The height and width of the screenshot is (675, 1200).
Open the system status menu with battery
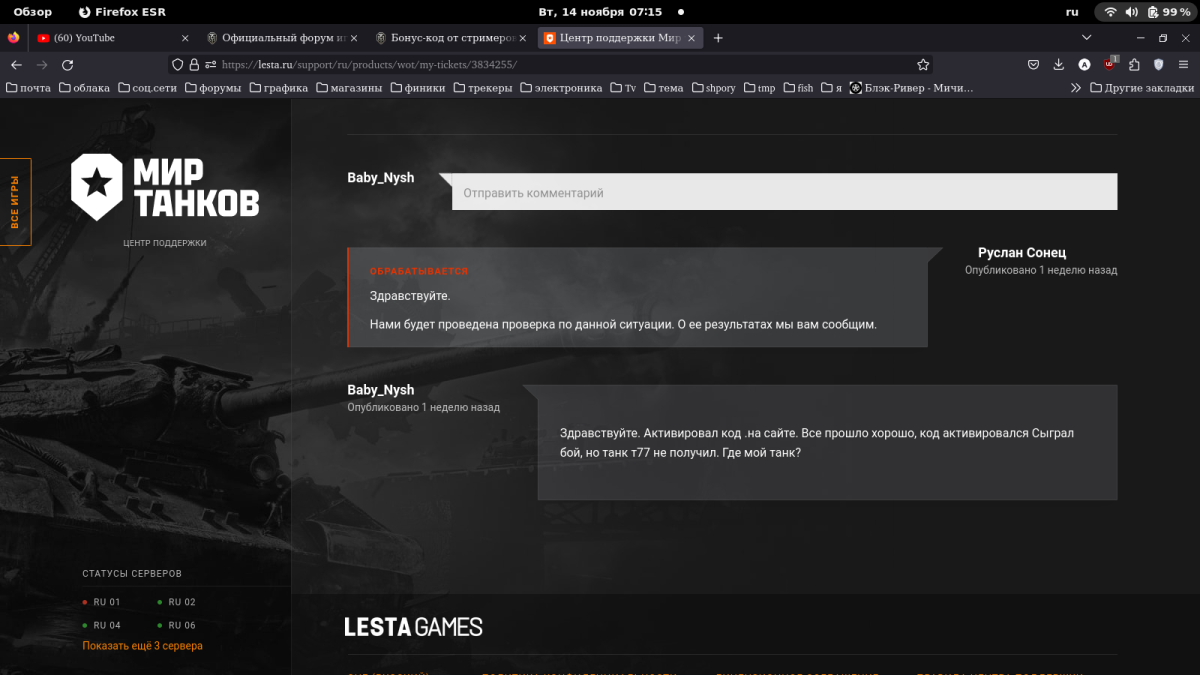click(x=1148, y=12)
